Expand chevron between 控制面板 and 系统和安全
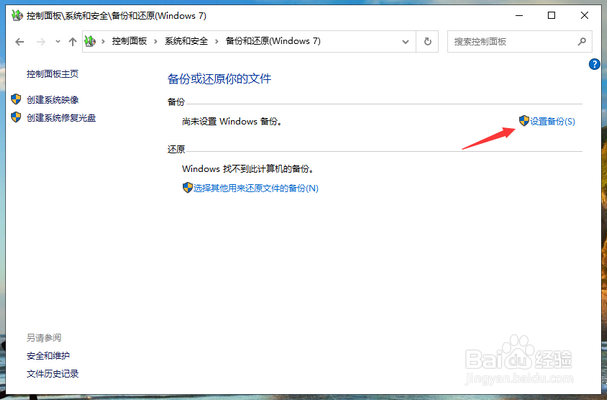607x400 pixels. coord(156,41)
